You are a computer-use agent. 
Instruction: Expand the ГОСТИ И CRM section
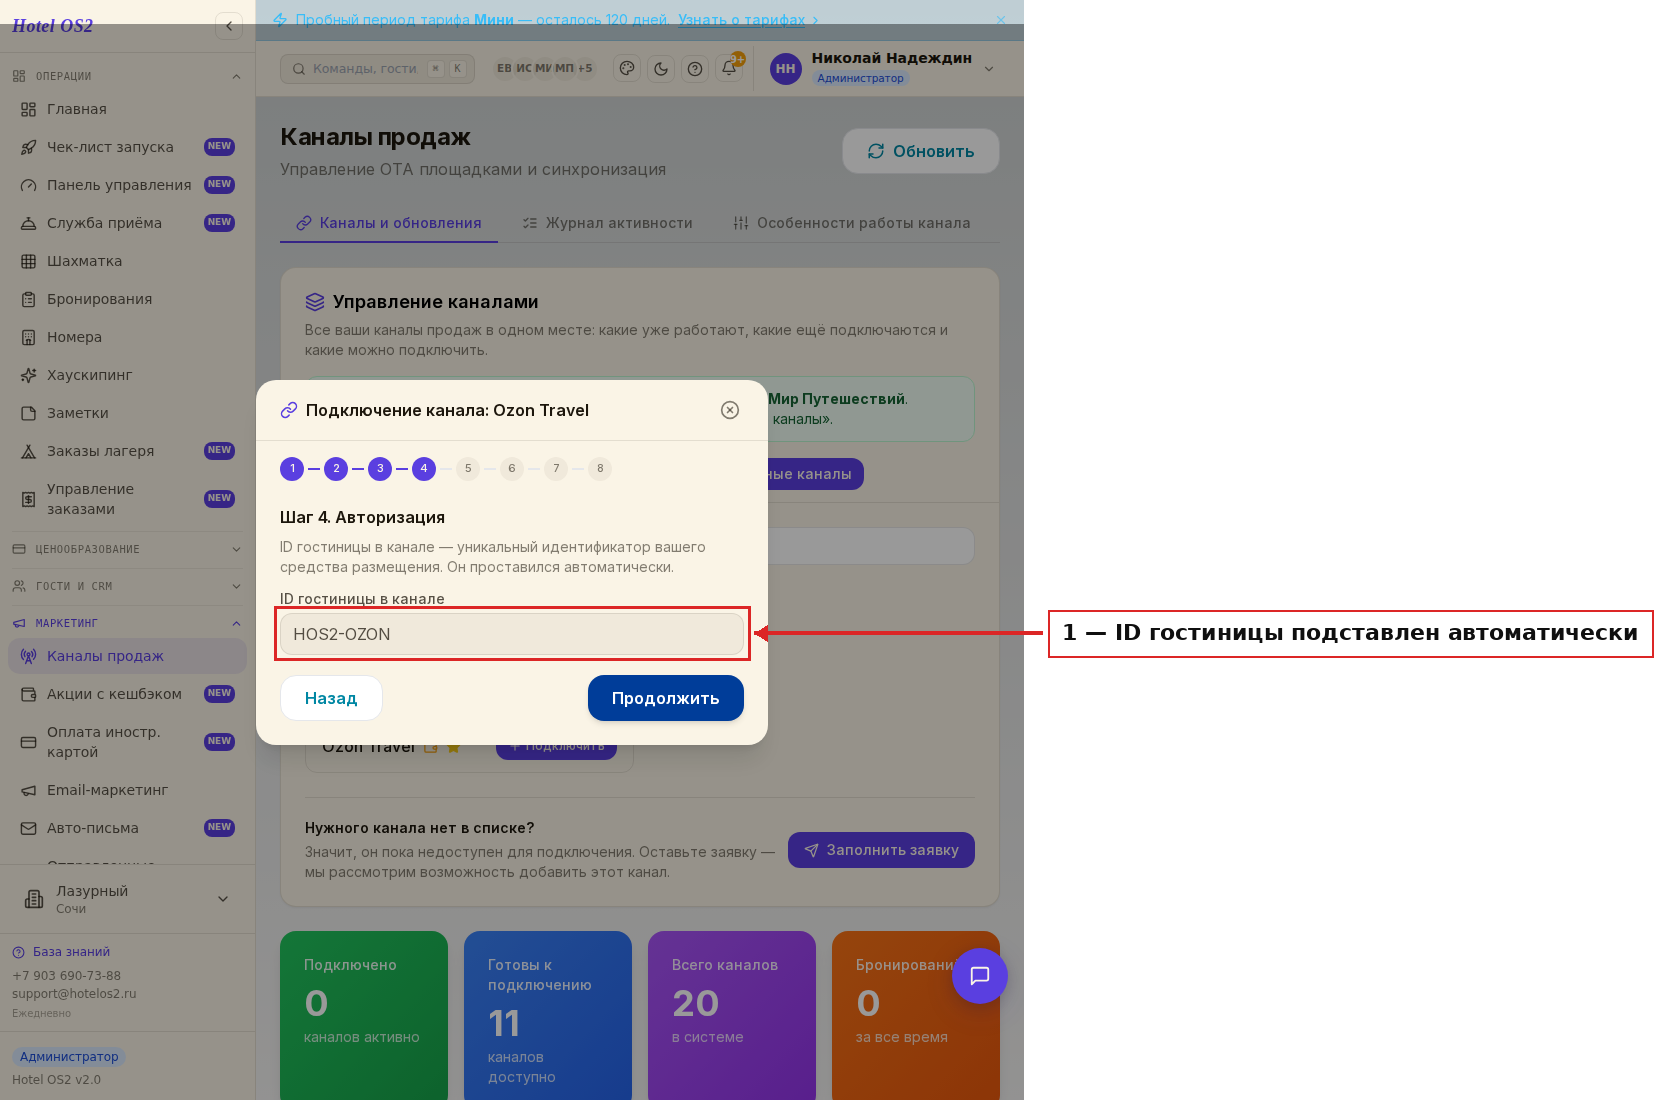[x=127, y=586]
